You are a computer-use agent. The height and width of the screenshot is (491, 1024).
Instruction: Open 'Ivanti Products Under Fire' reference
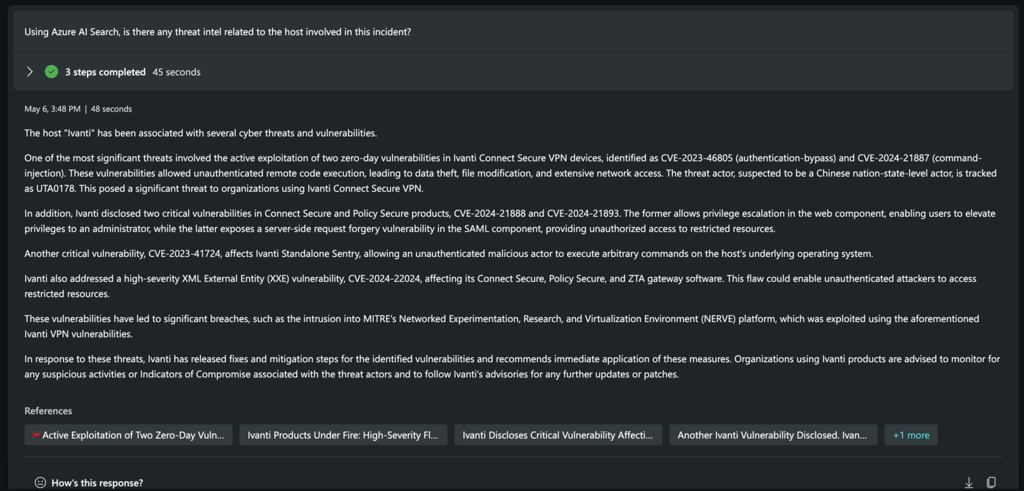coord(341,435)
